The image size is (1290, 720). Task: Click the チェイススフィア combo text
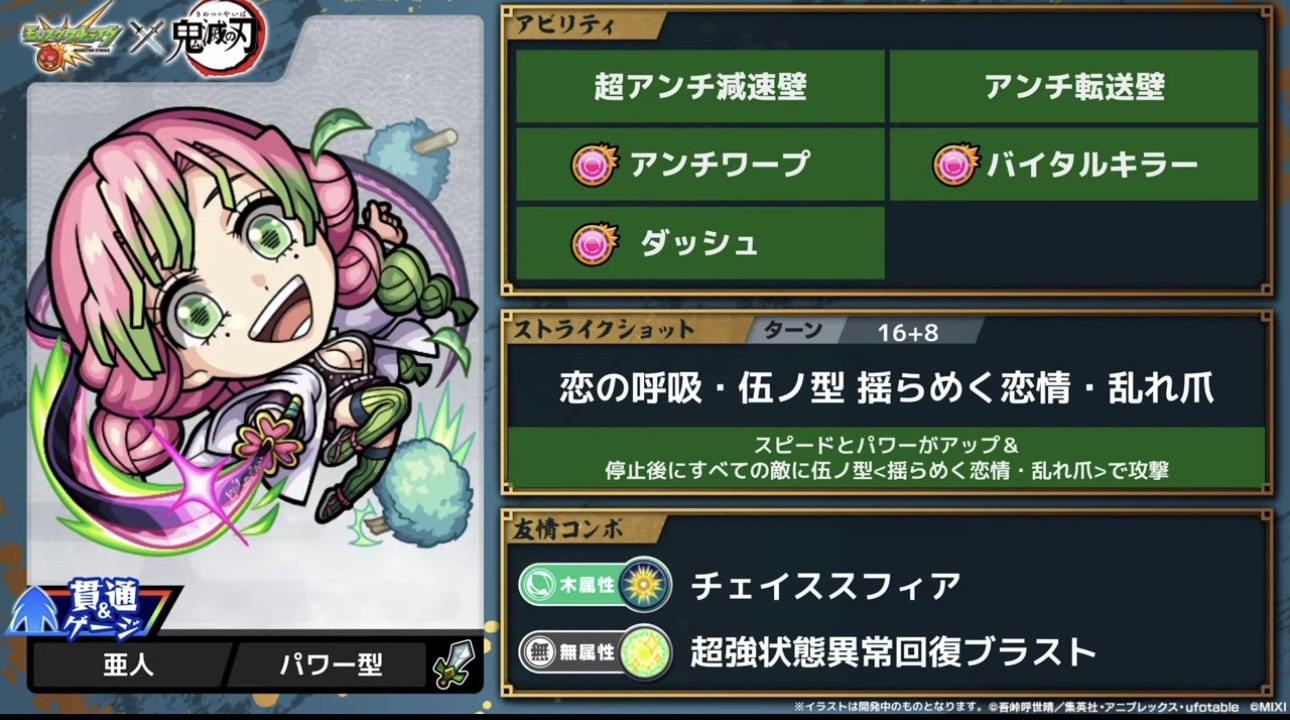826,586
